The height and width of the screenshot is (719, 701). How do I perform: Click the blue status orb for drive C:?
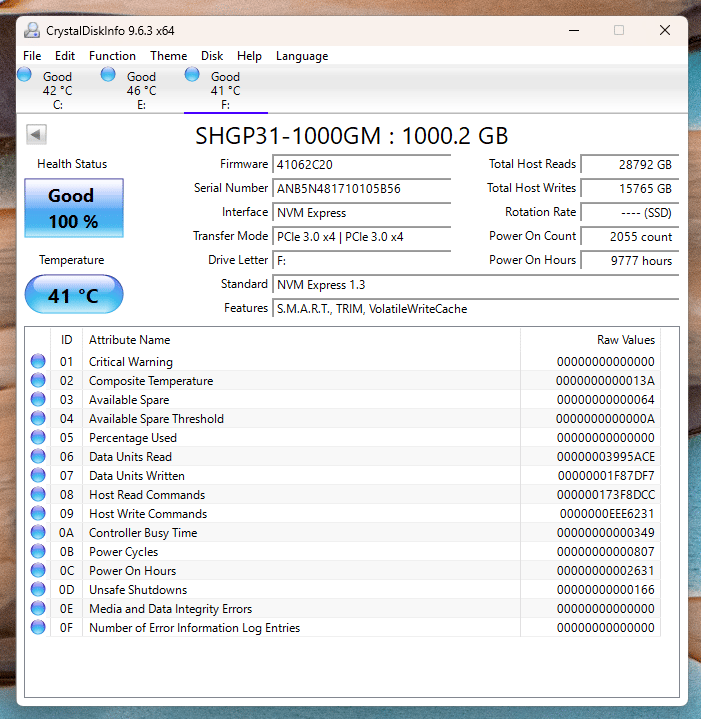pyautogui.click(x=24, y=74)
